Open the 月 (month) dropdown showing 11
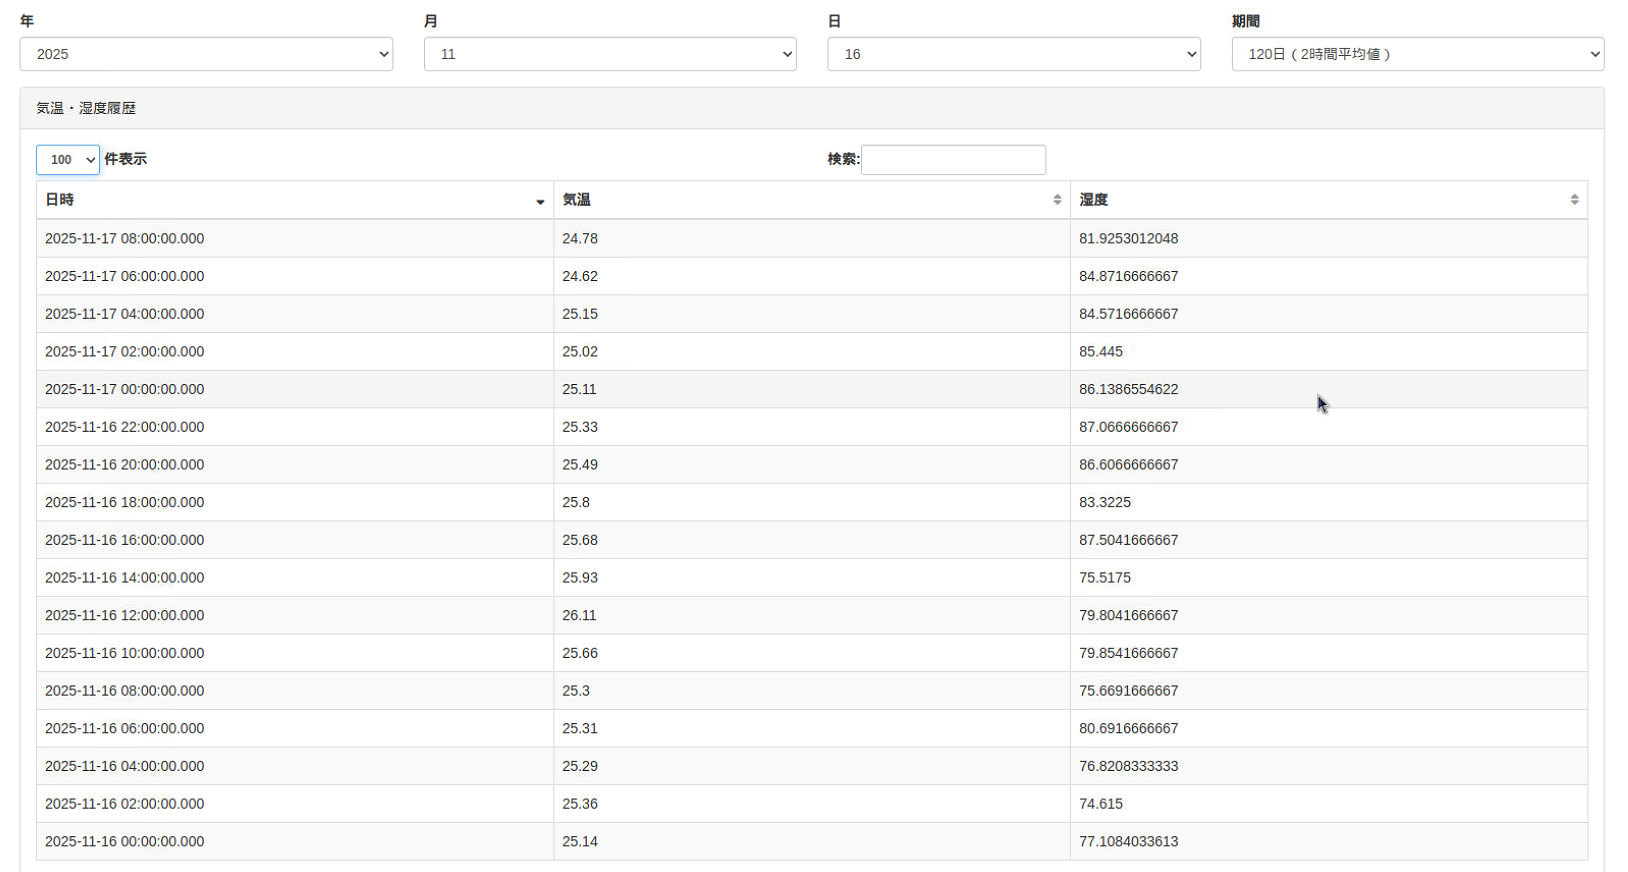 (610, 54)
